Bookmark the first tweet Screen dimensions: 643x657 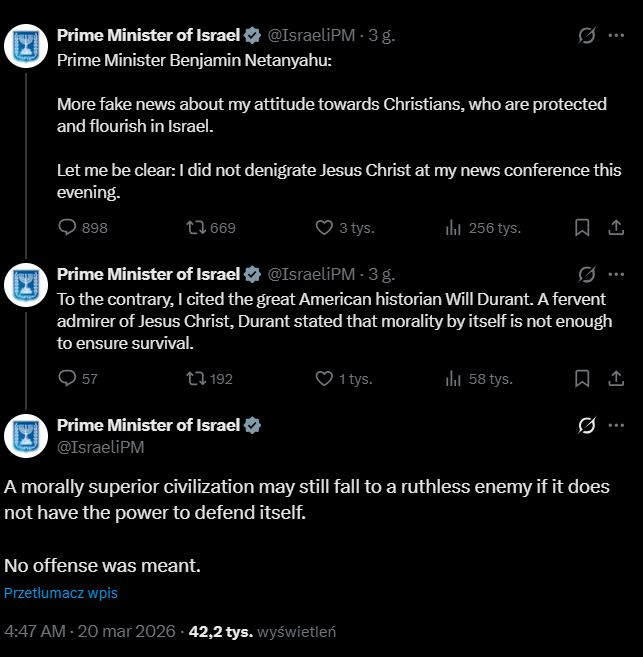tap(582, 228)
